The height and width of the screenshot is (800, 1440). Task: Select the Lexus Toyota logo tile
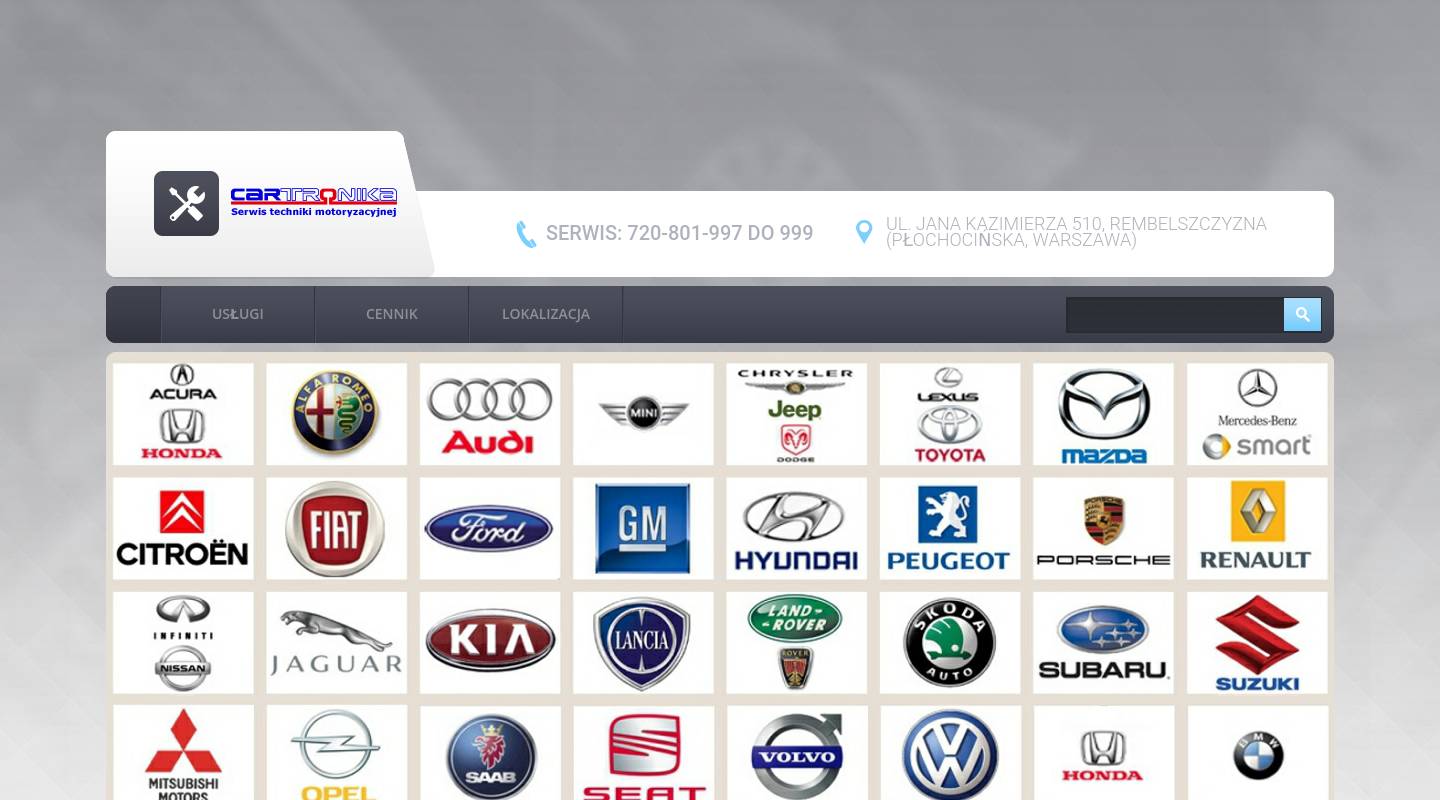coord(950,414)
